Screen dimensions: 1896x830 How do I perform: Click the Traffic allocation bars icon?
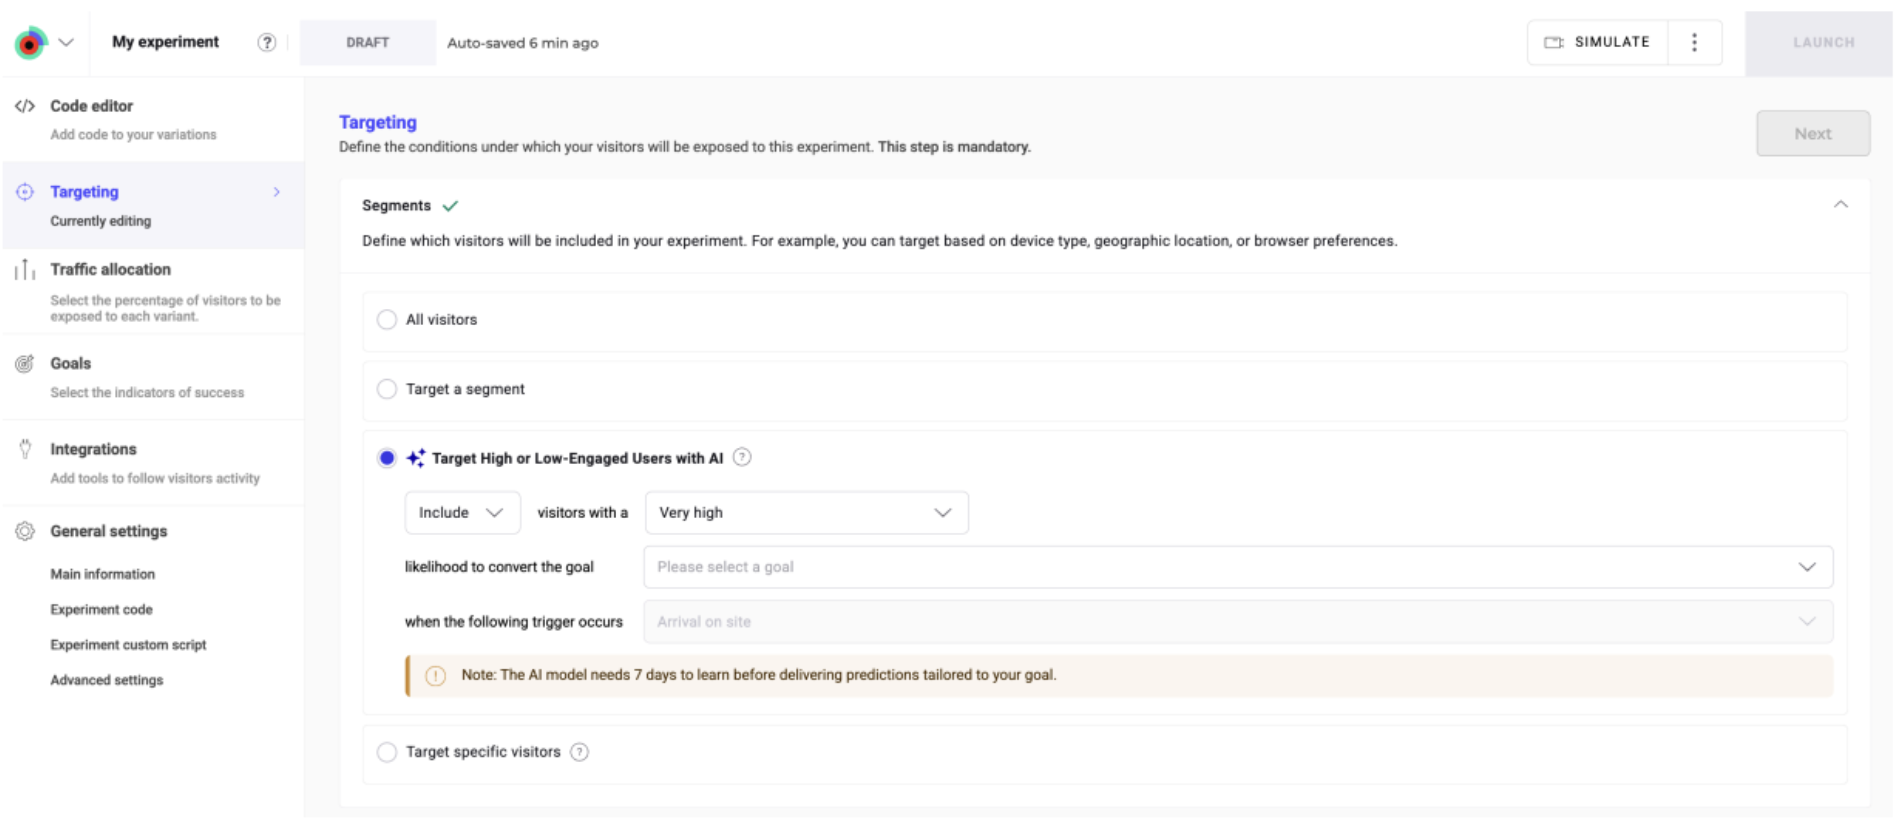click(25, 270)
